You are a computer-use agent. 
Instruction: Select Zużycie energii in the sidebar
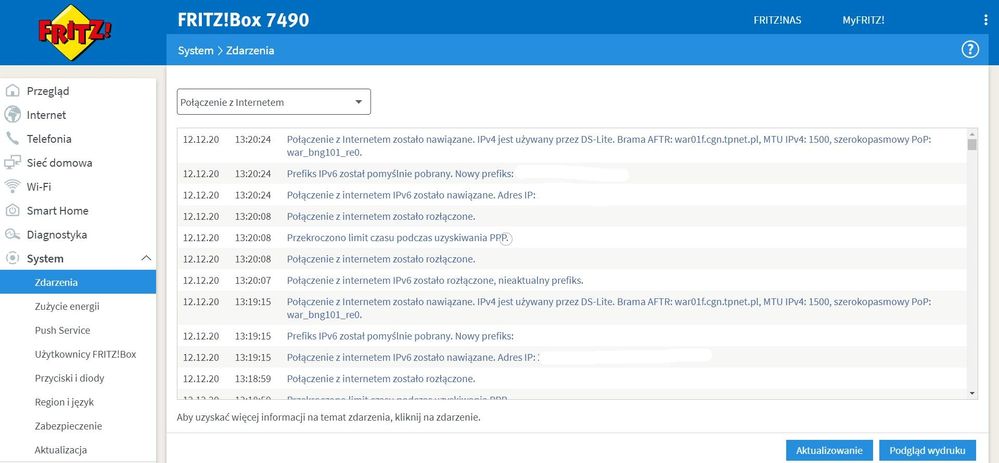click(67, 306)
